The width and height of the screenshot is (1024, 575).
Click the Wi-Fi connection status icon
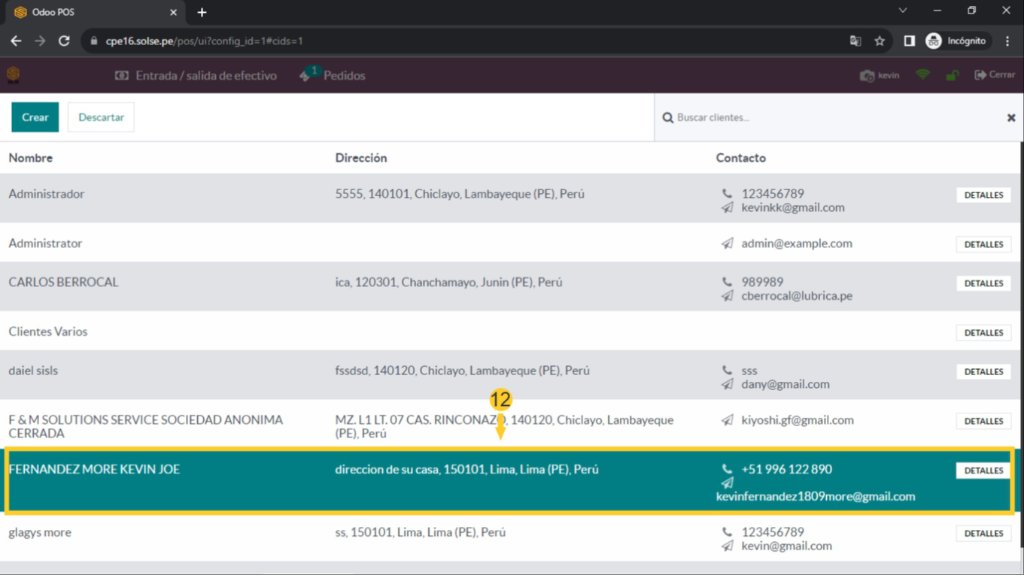pos(922,75)
